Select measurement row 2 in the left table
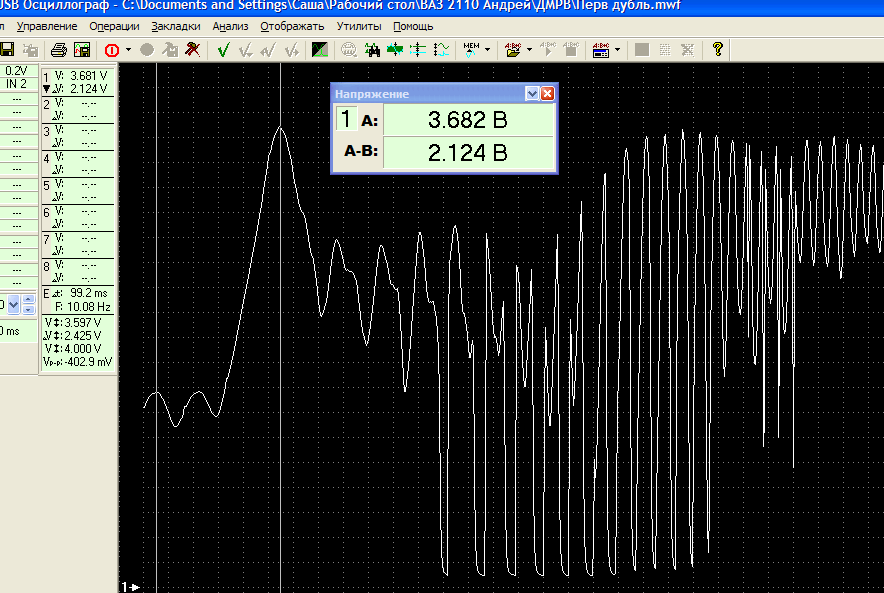This screenshot has height=593, width=884. 78,110
